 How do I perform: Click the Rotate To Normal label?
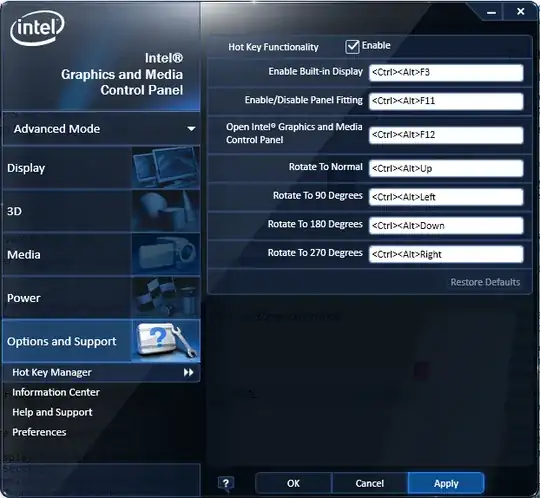click(x=326, y=167)
